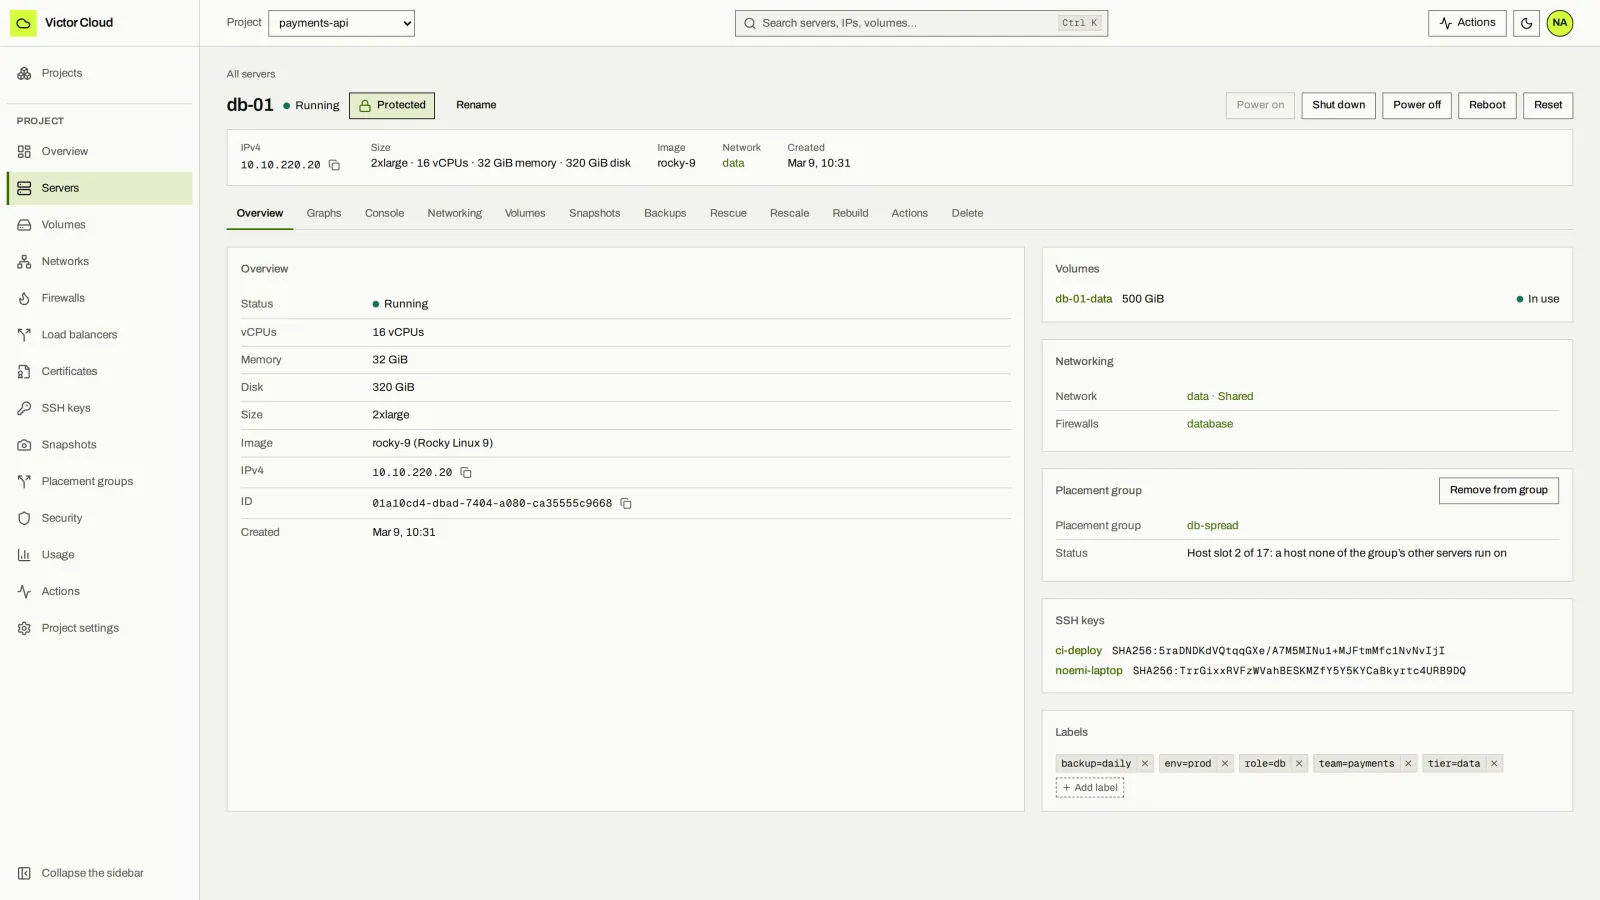
Task: Open the NA user avatar menu
Action: click(x=1560, y=23)
